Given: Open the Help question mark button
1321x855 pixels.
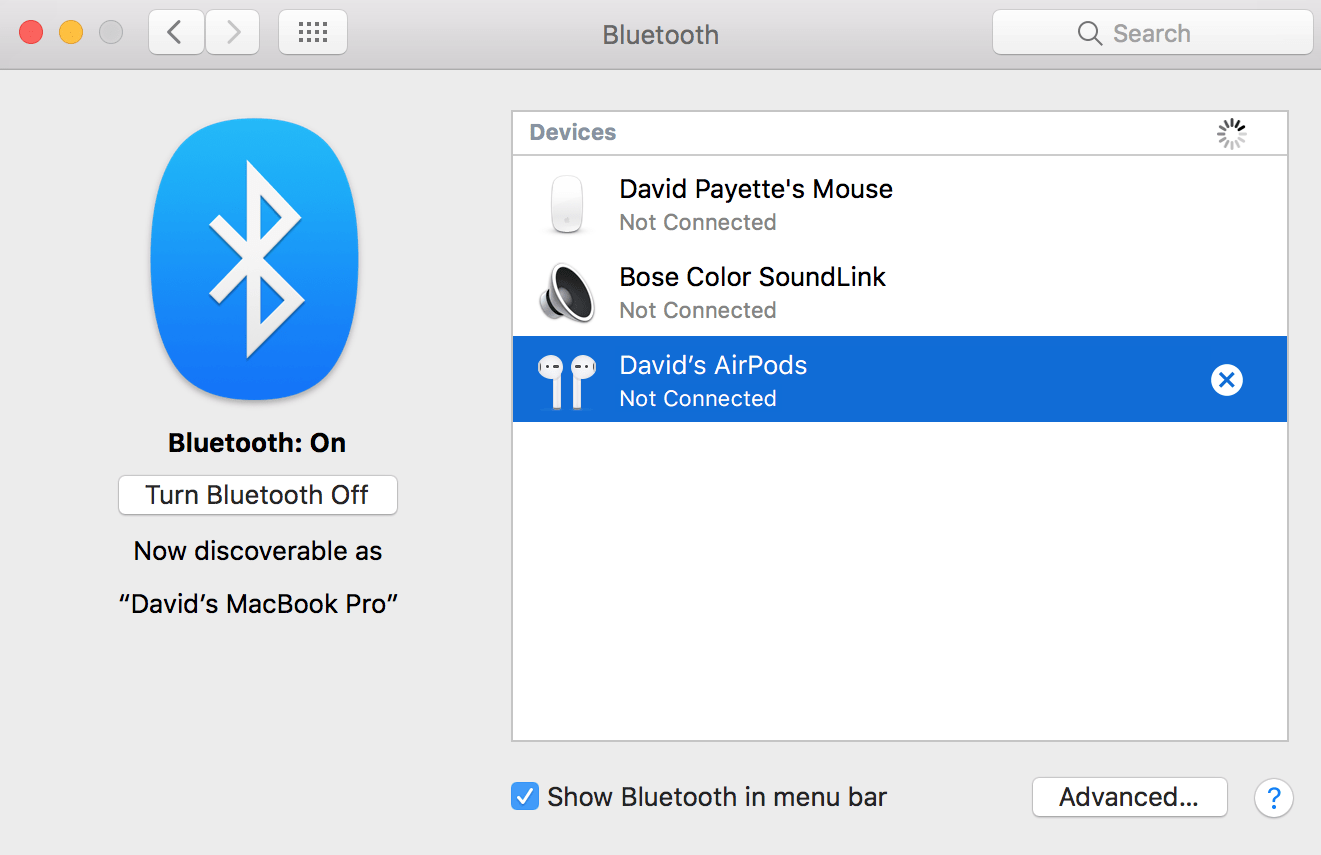Looking at the screenshot, I should [x=1274, y=798].
